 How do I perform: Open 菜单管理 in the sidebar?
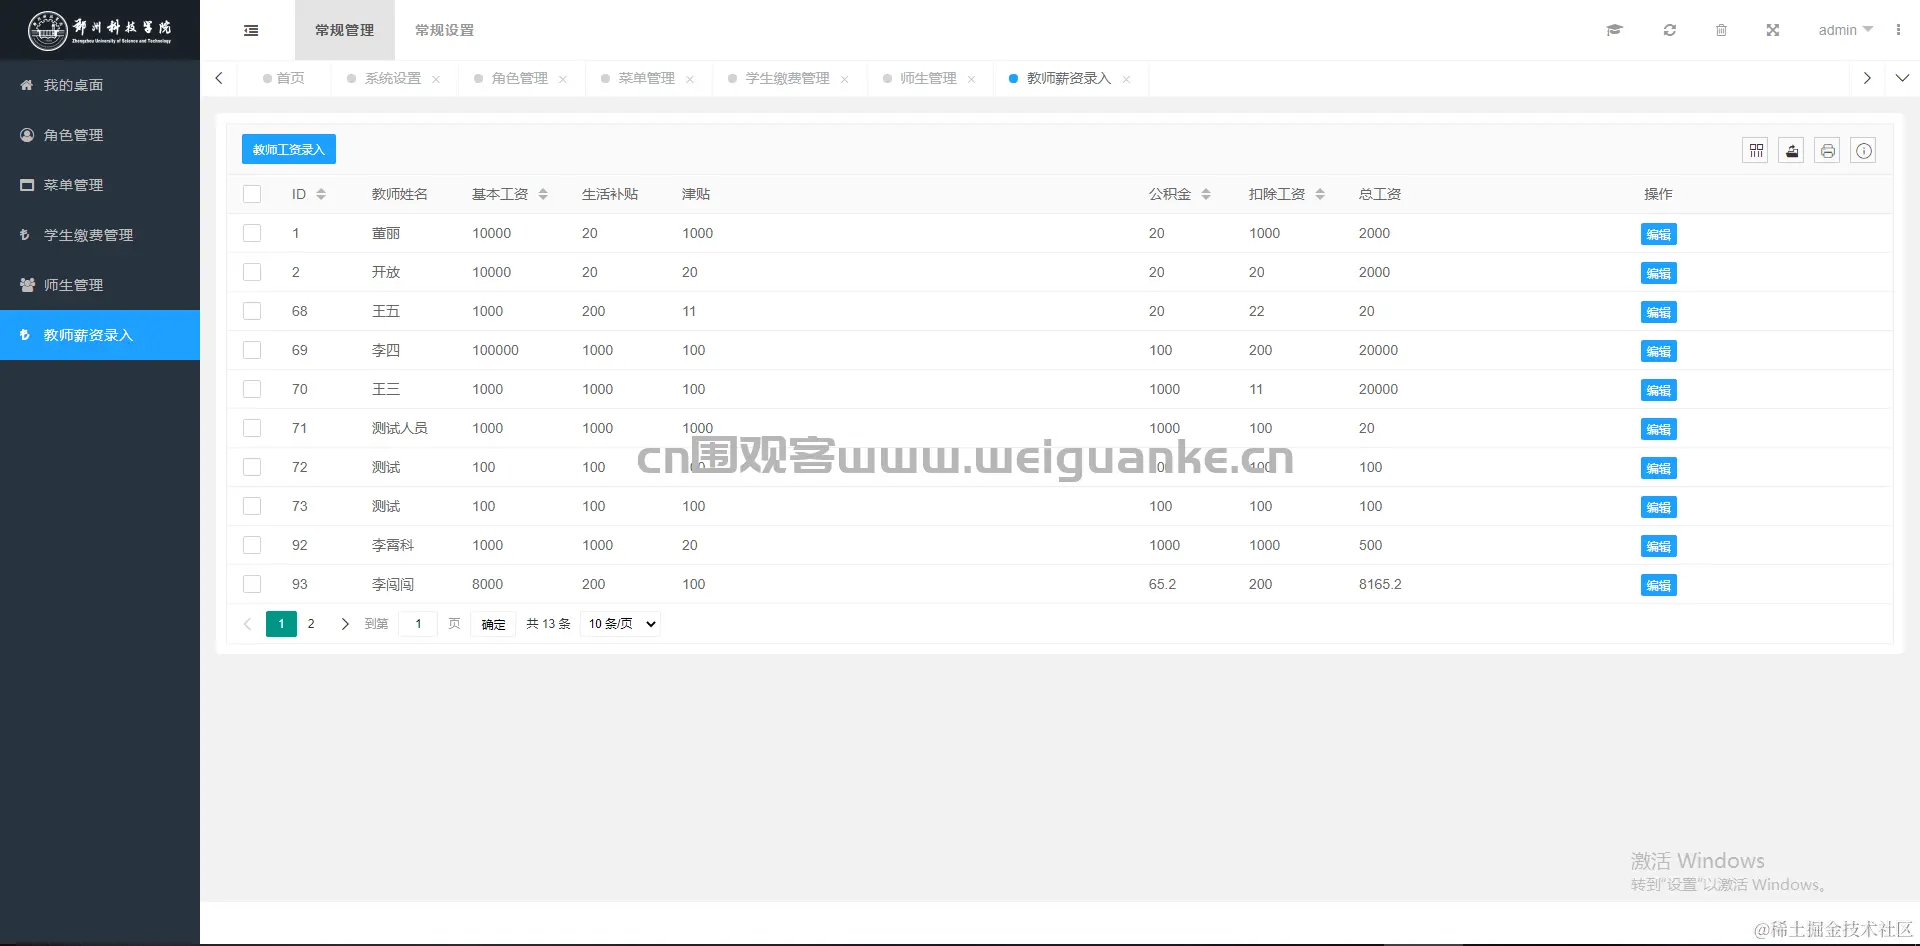(x=100, y=185)
